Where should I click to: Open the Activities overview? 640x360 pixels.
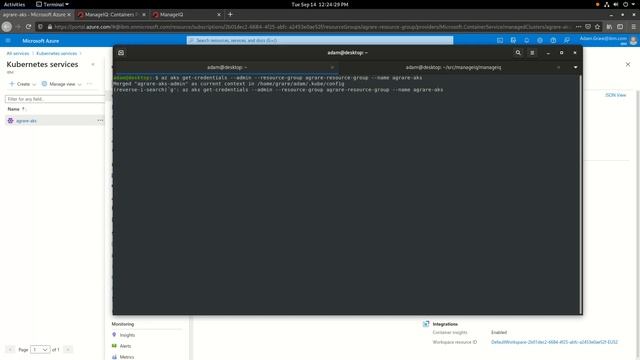point(14,4)
